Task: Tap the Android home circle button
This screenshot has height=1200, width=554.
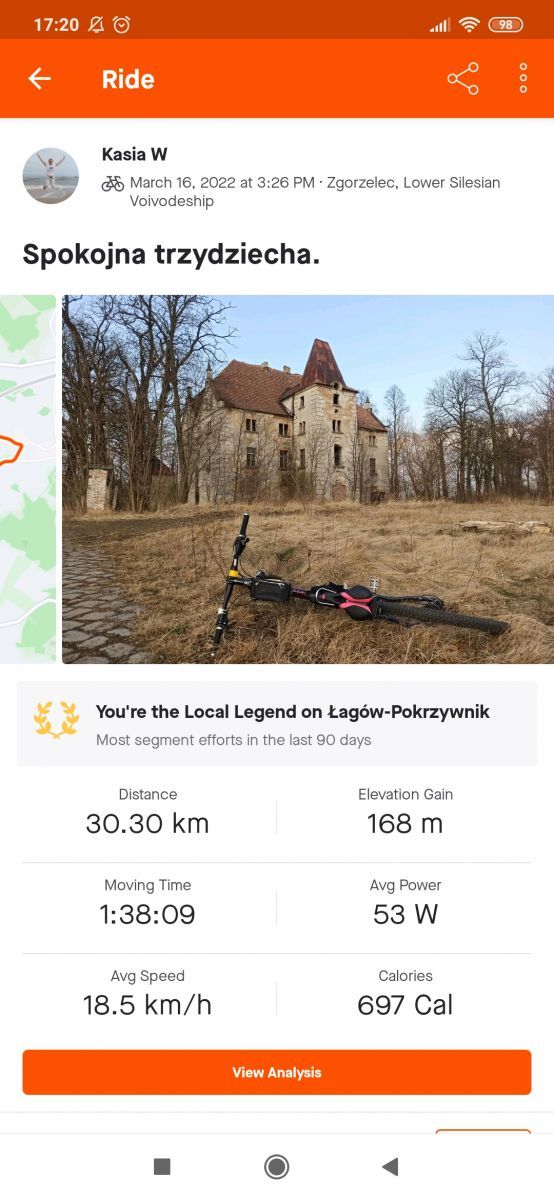Action: 277,1166
